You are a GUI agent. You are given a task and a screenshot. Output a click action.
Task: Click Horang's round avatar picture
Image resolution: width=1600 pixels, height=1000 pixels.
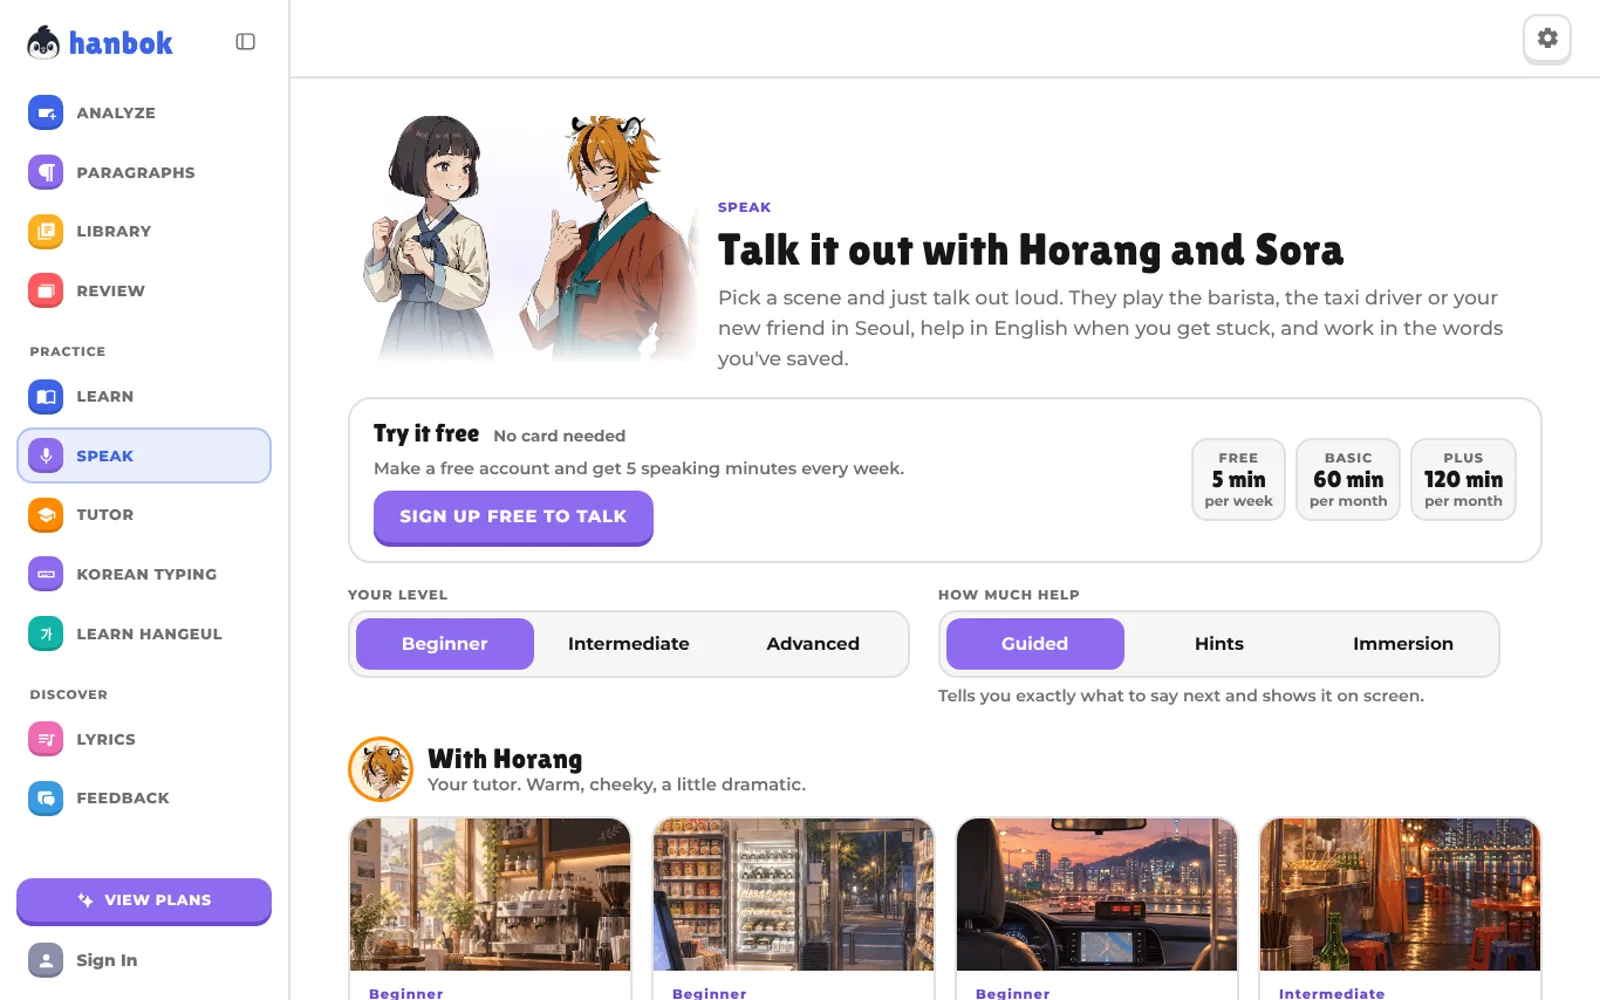tap(381, 769)
